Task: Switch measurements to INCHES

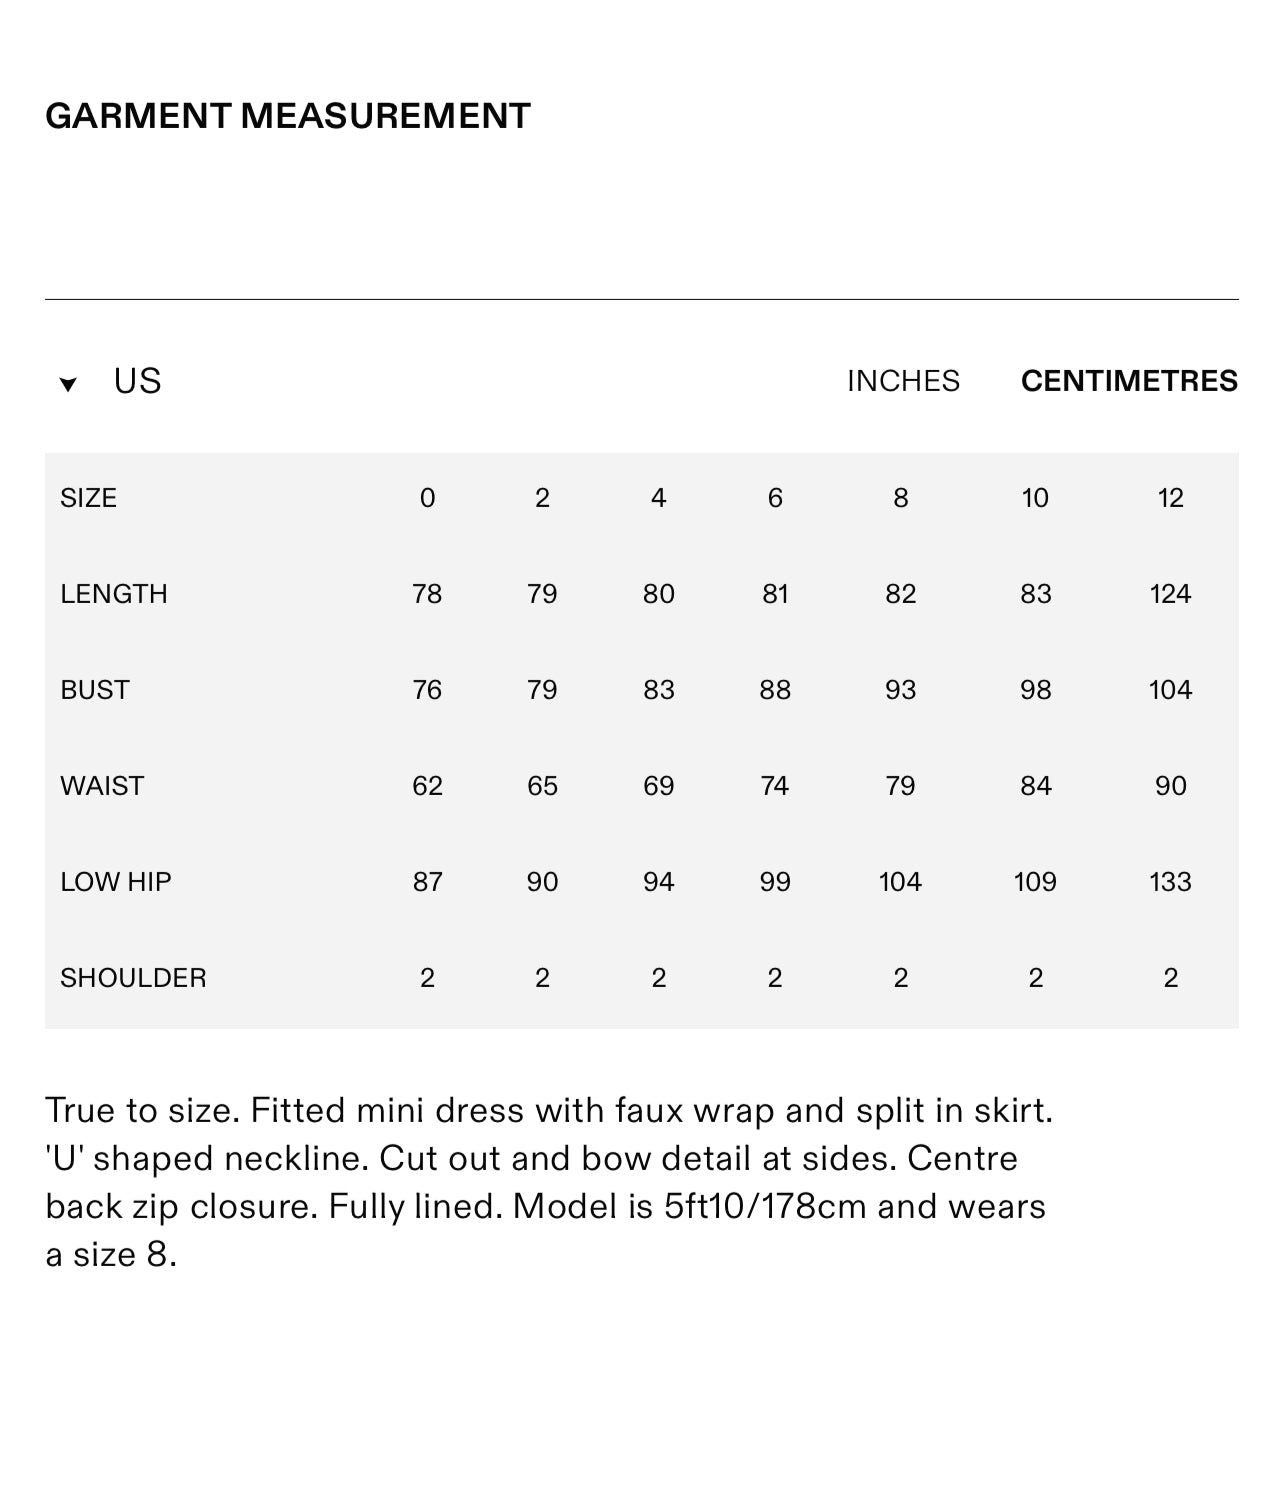Action: 903,381
